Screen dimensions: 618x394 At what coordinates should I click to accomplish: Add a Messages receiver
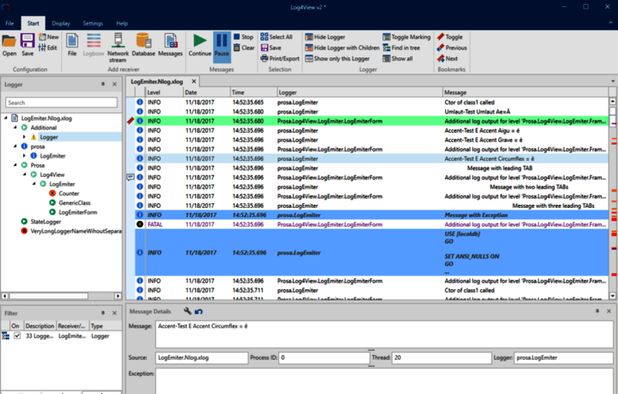pos(170,45)
